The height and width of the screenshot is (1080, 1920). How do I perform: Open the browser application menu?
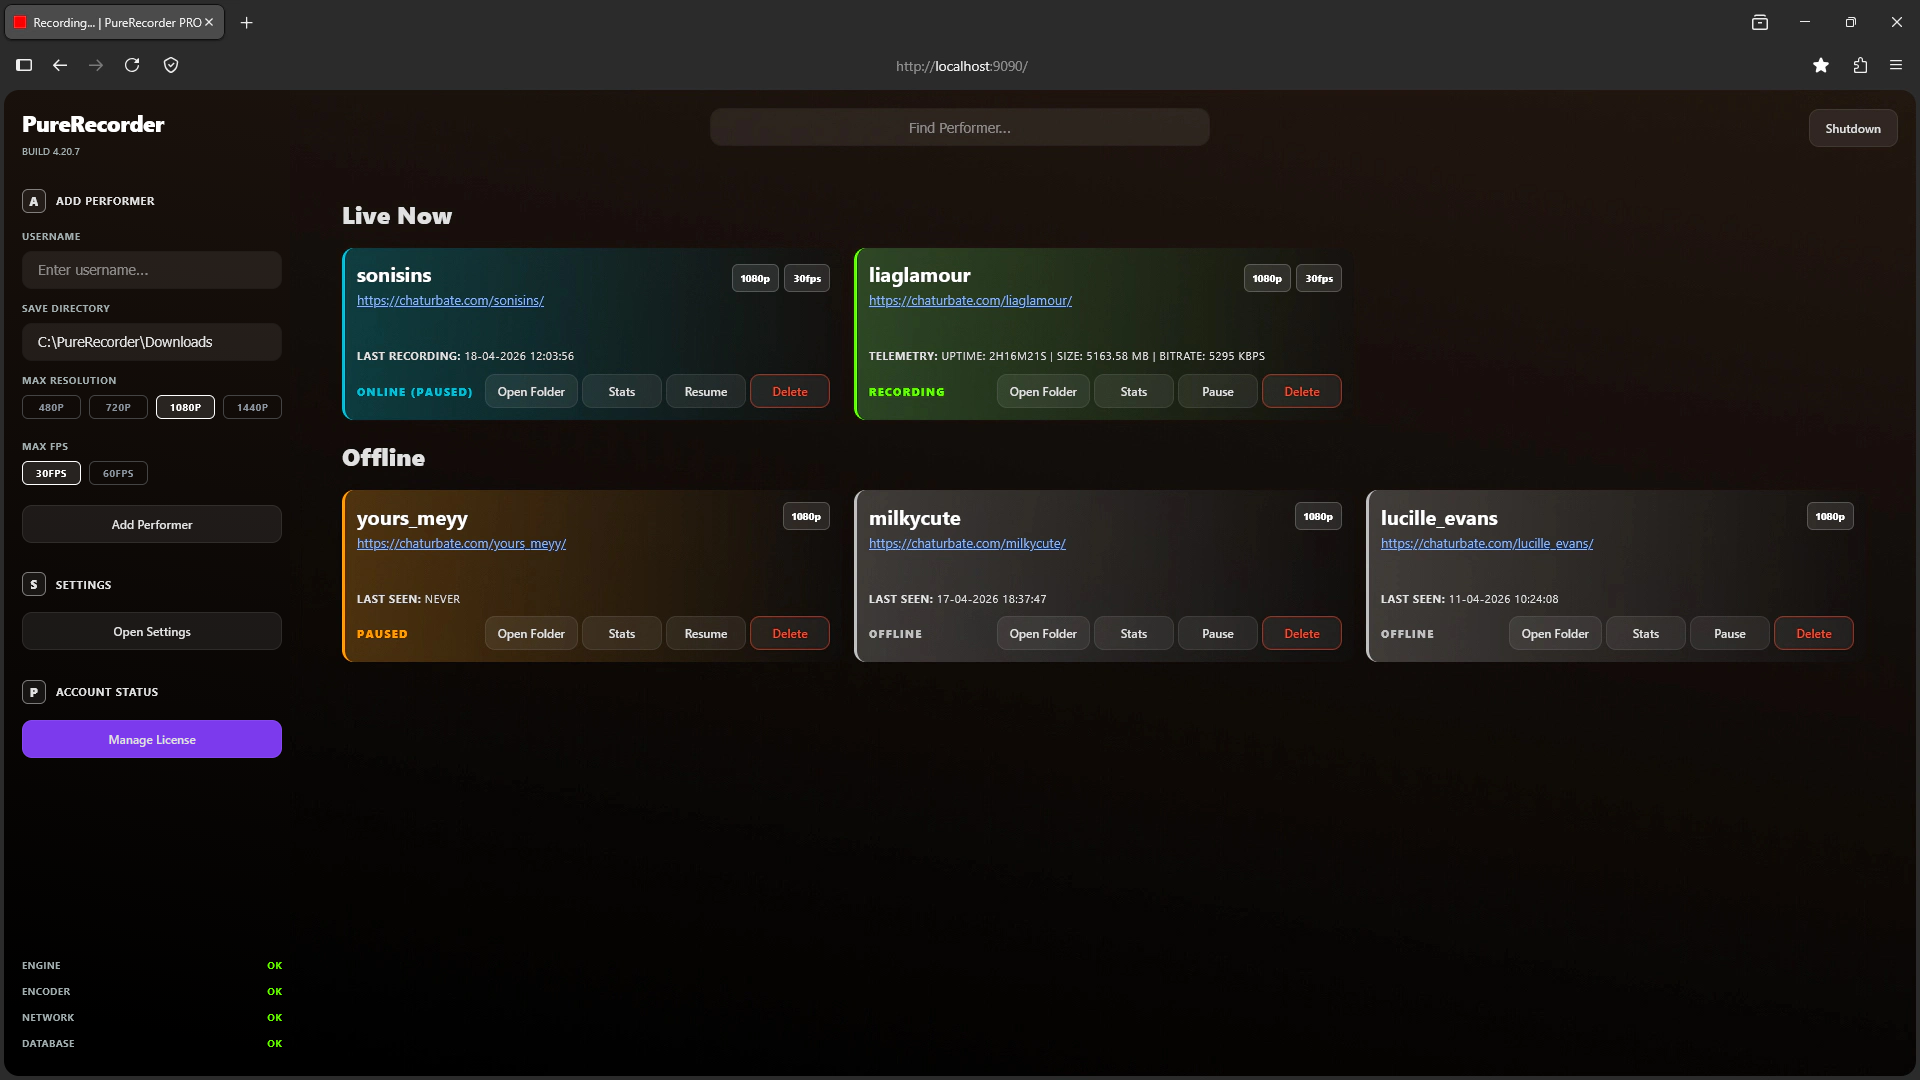(1896, 65)
